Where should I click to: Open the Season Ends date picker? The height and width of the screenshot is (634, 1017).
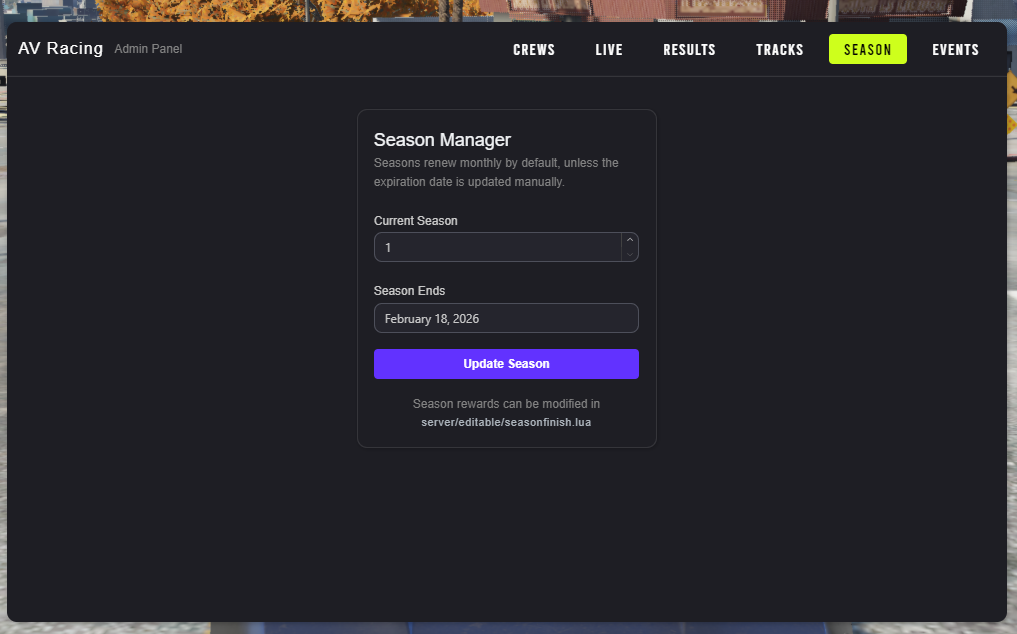click(x=506, y=318)
